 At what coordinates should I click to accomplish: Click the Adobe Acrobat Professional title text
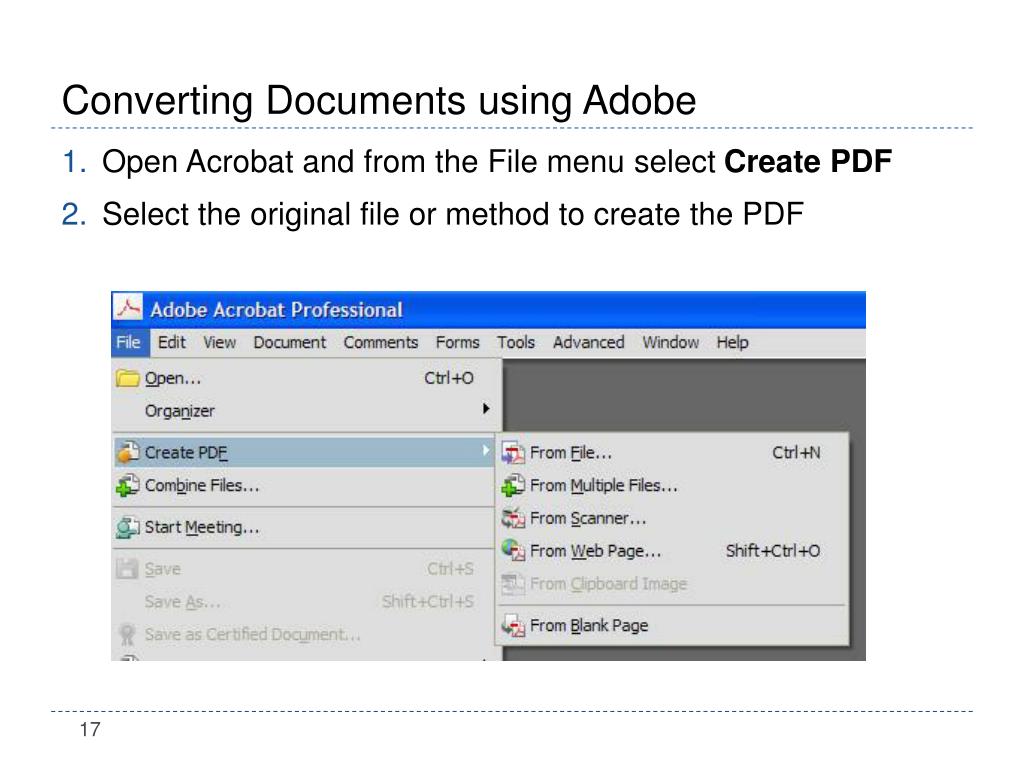(x=276, y=310)
